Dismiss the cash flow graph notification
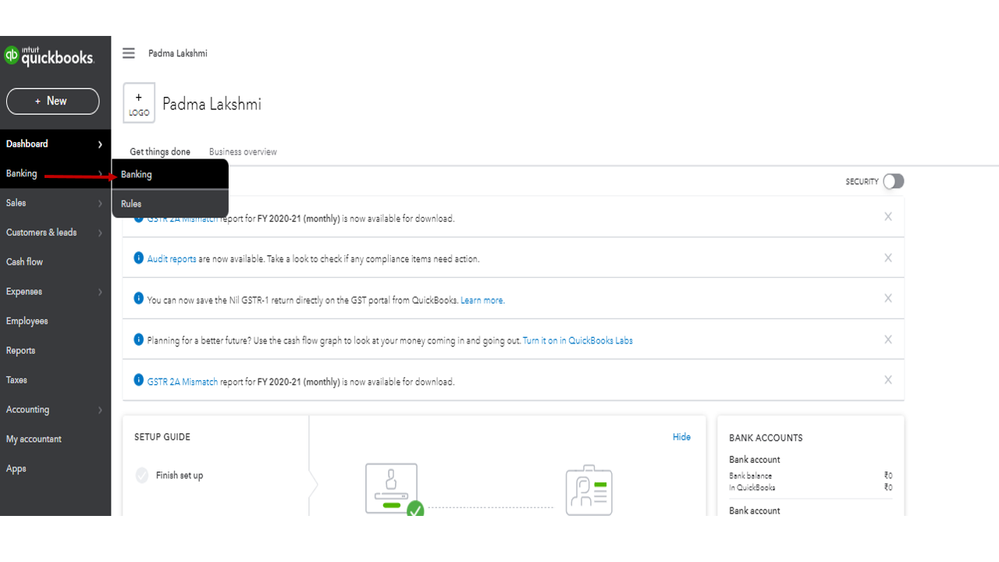The image size is (999, 562). [888, 340]
